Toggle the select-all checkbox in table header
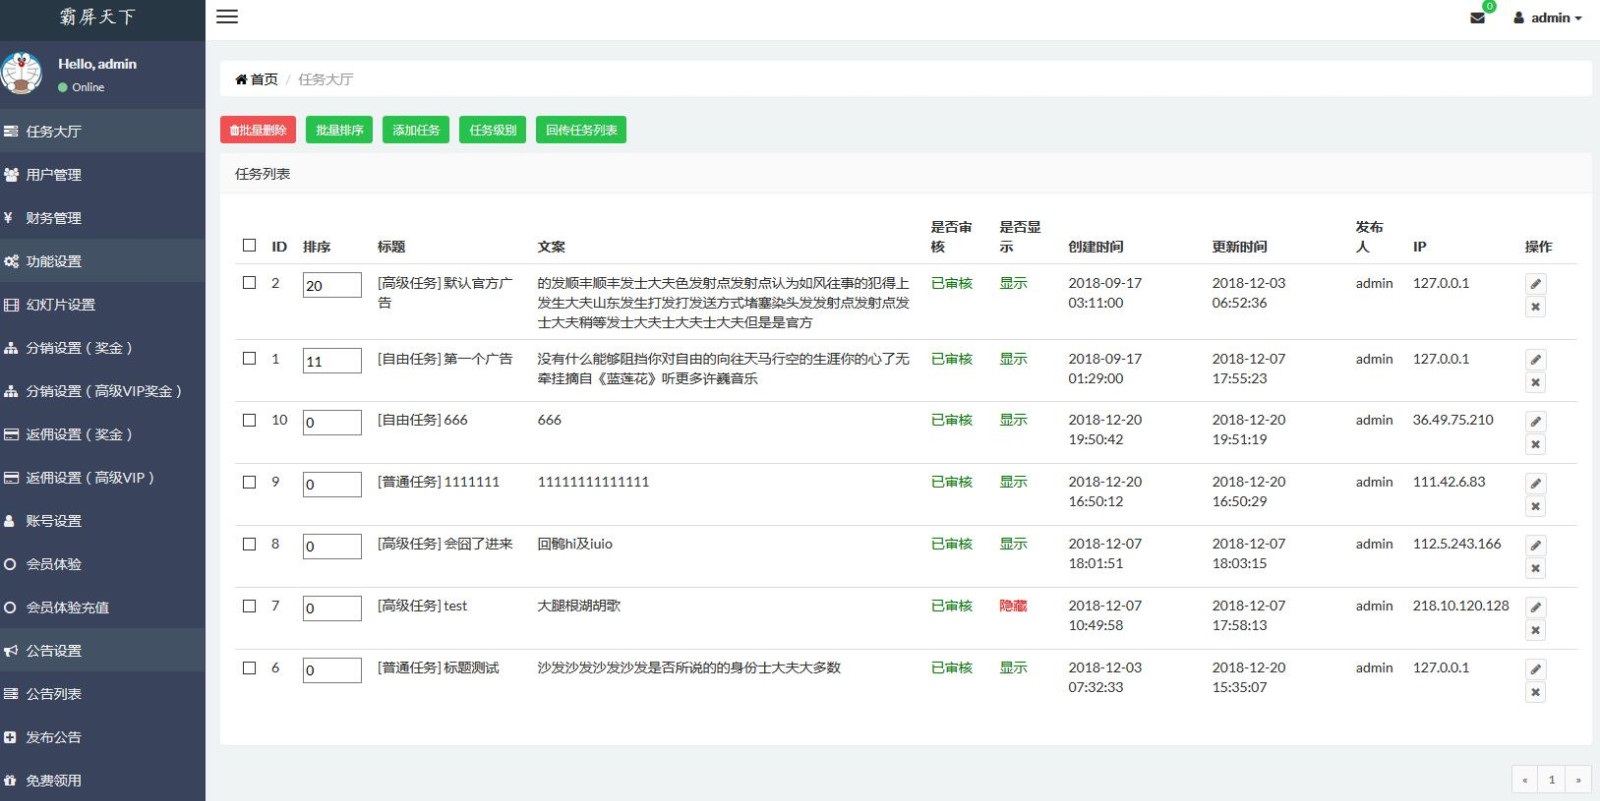The height and width of the screenshot is (801, 1600). [249, 245]
